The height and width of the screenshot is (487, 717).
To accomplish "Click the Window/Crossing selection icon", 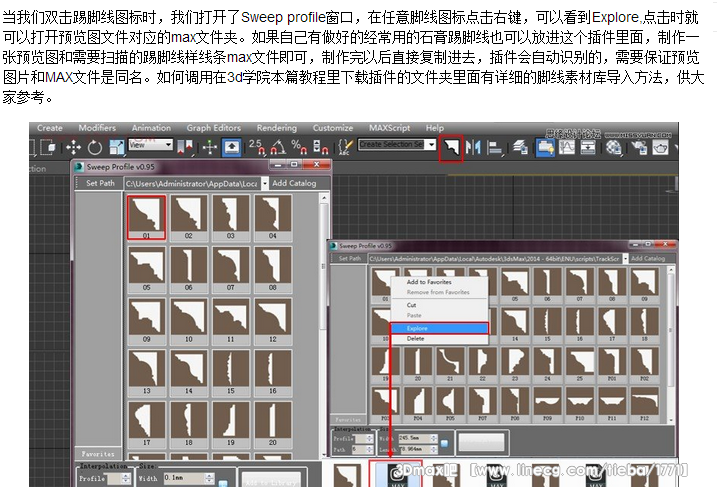I will (x=48, y=147).
